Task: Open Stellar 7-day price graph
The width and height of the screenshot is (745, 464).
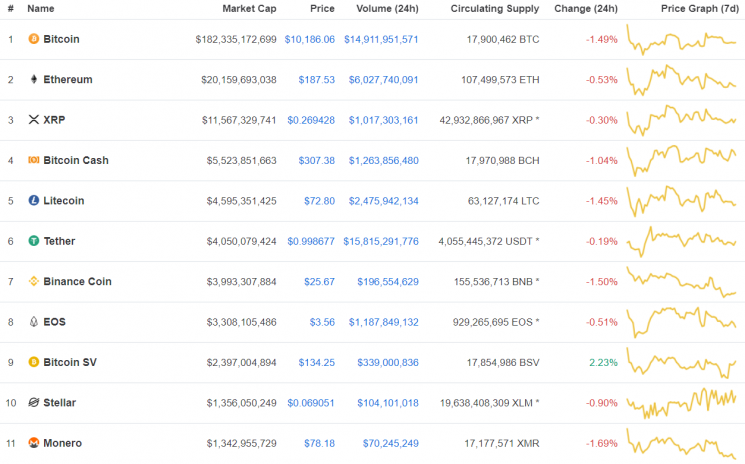Action: [681, 403]
